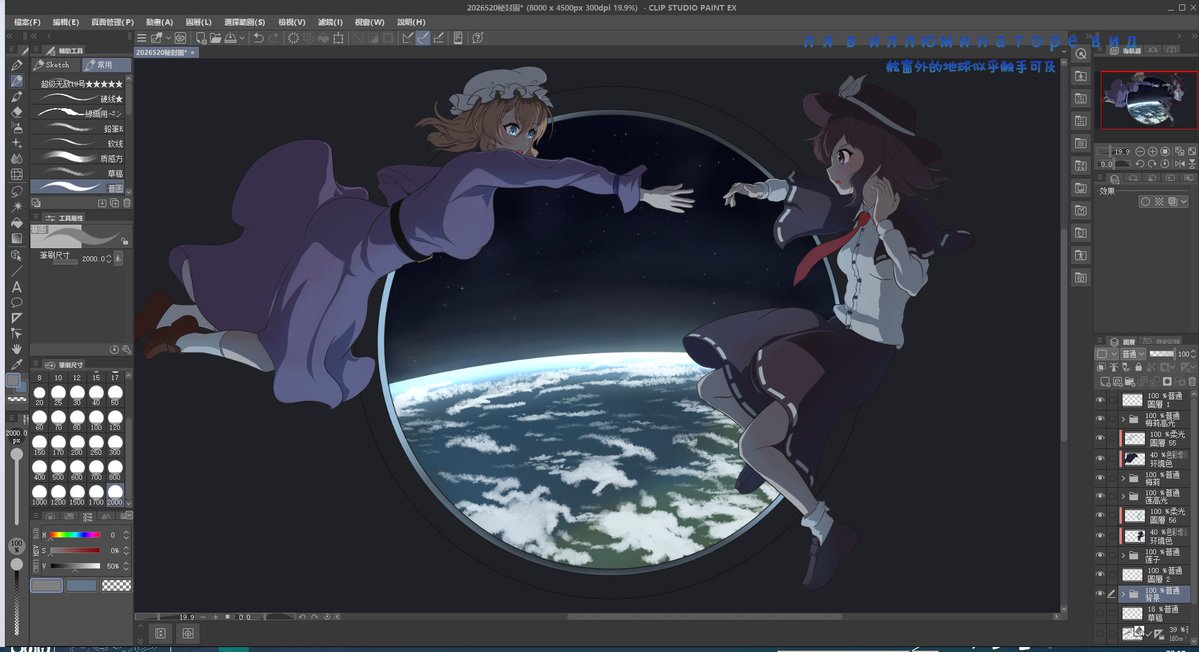Select the Decoration sparkle tool

click(16, 144)
